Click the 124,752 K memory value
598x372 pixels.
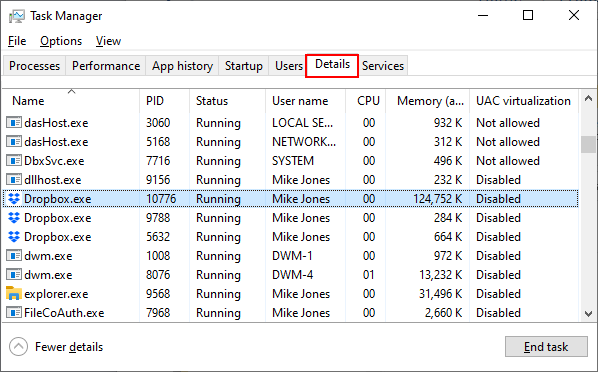(438, 199)
